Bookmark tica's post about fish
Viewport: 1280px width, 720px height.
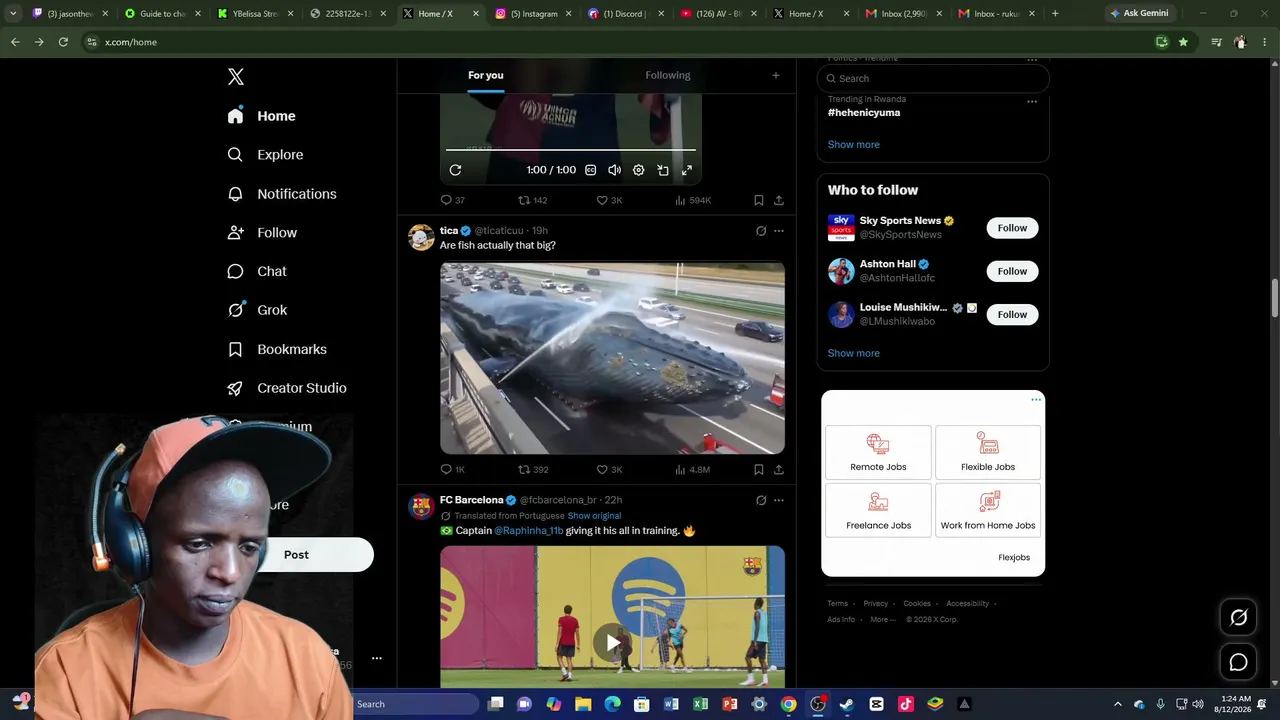click(759, 469)
